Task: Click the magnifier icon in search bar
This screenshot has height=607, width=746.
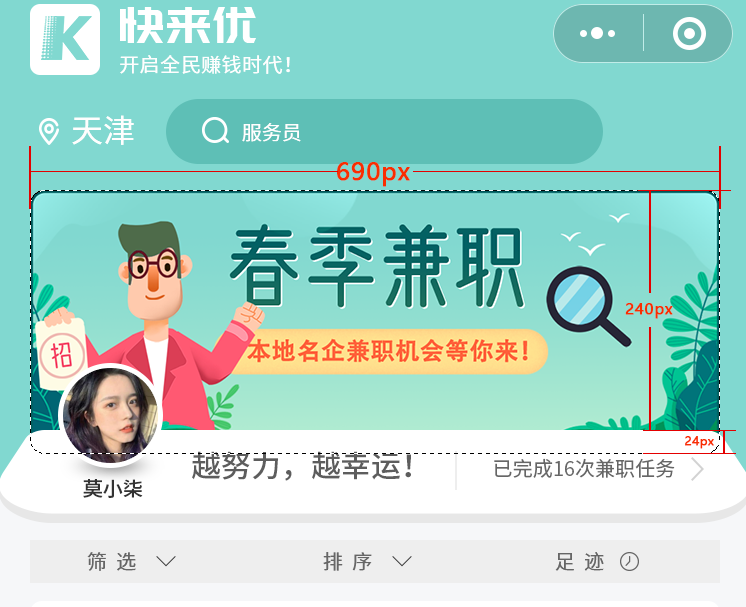Action: (x=216, y=130)
